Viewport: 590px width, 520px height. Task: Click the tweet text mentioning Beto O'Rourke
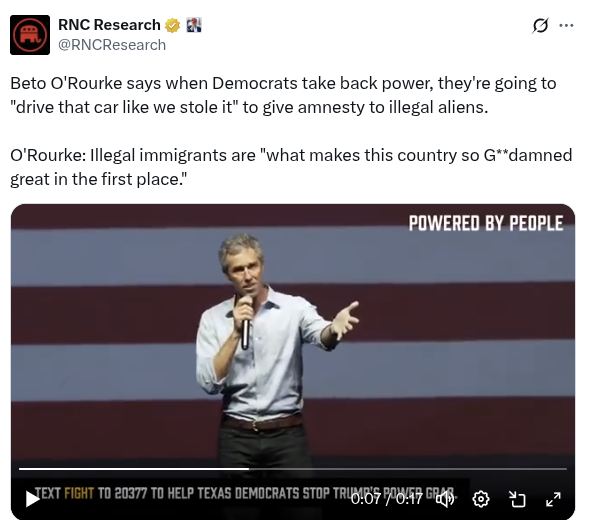283,95
